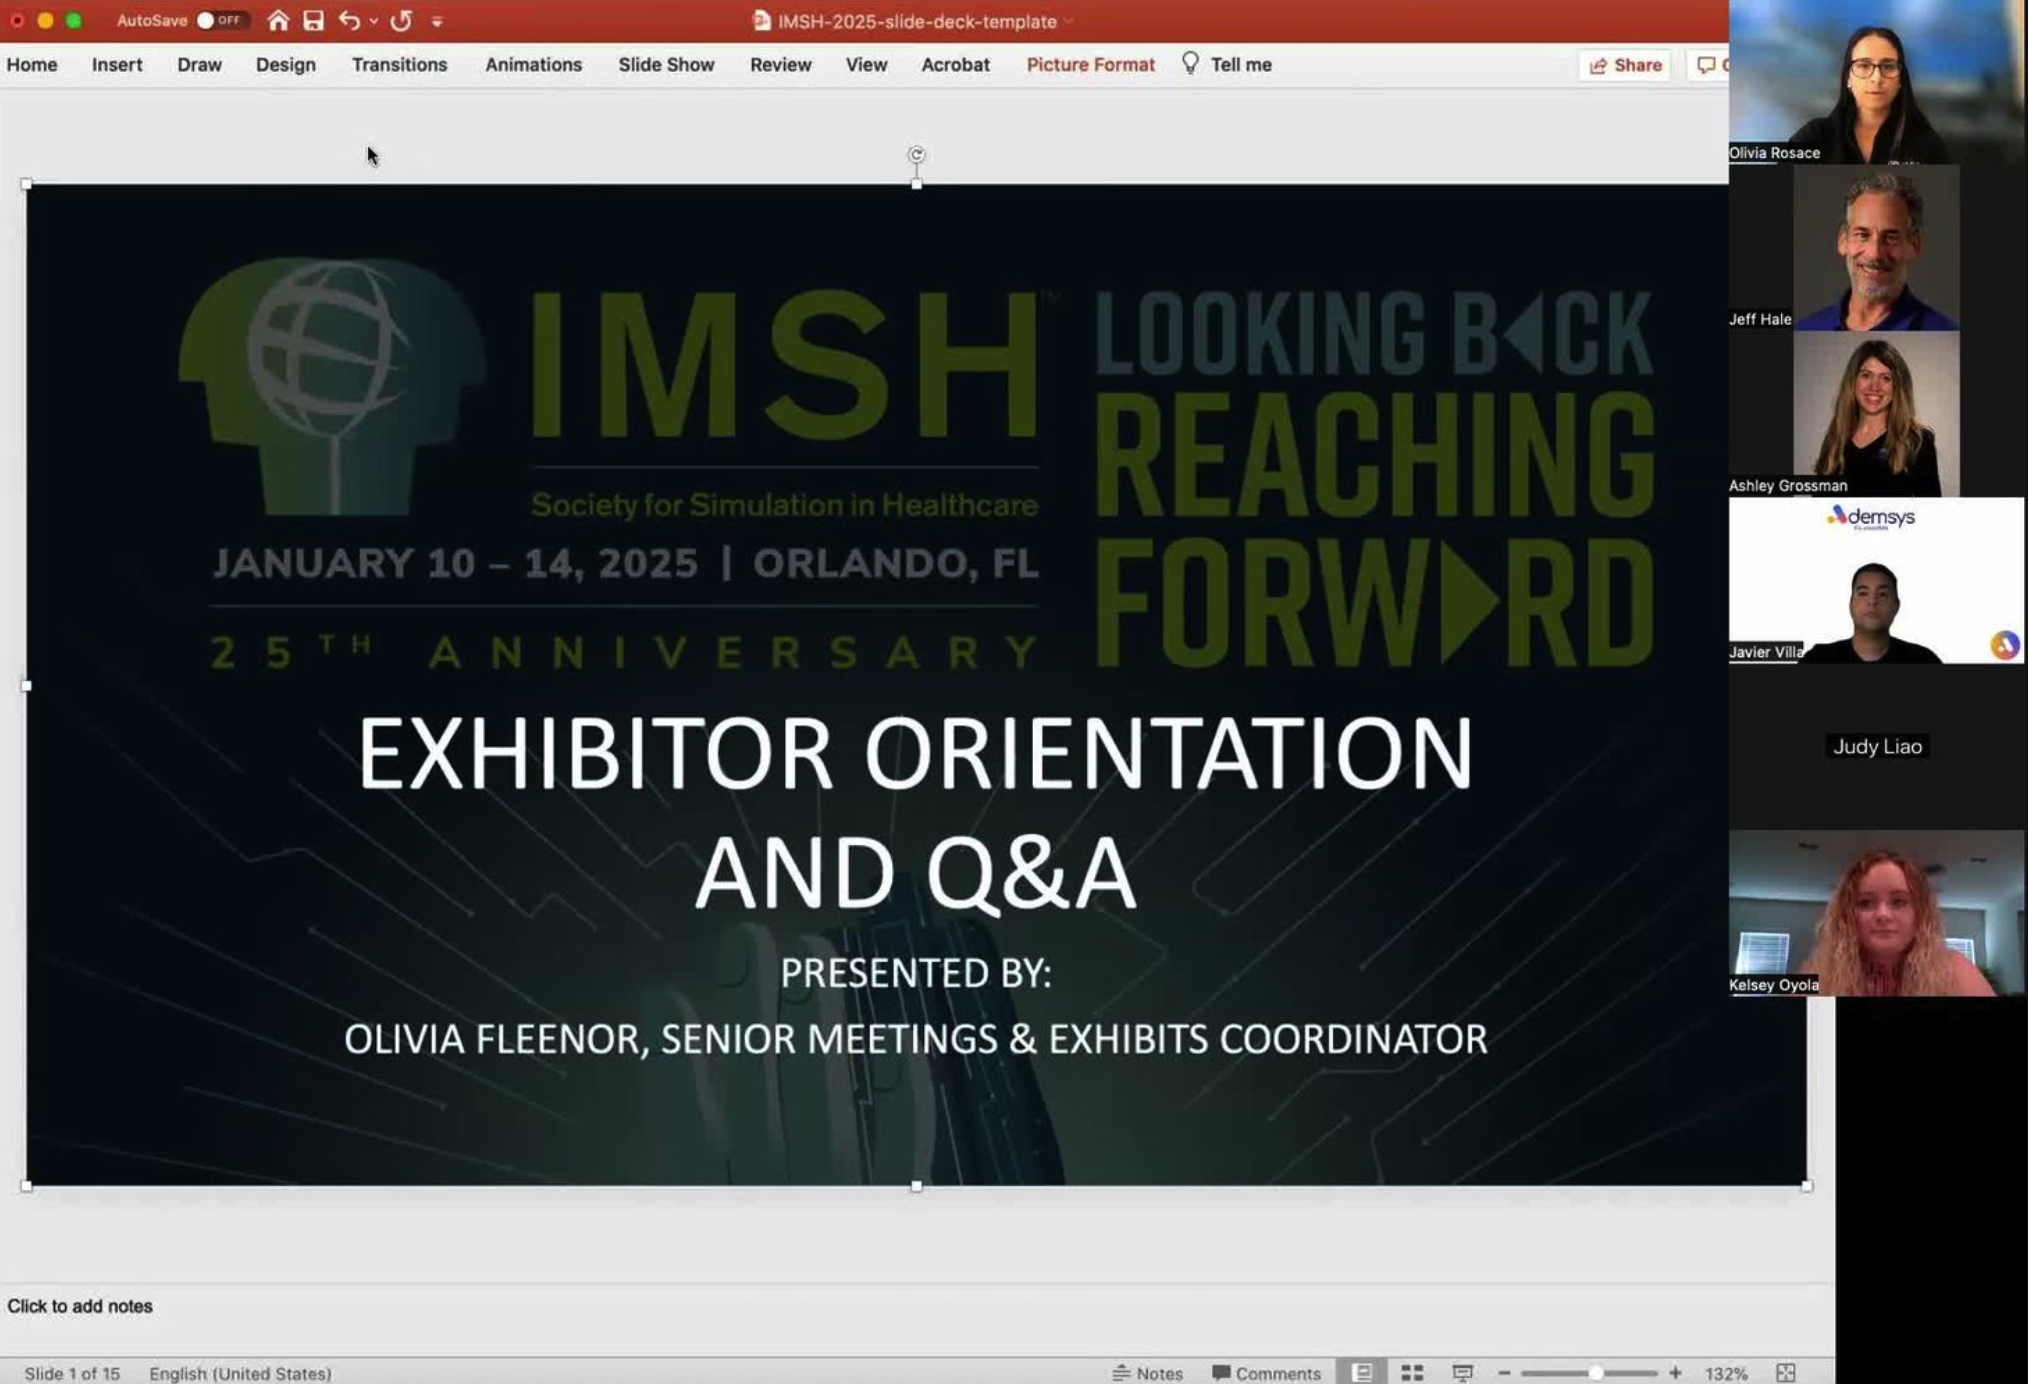The image size is (2028, 1384).
Task: Click the Share button
Action: [1625, 65]
